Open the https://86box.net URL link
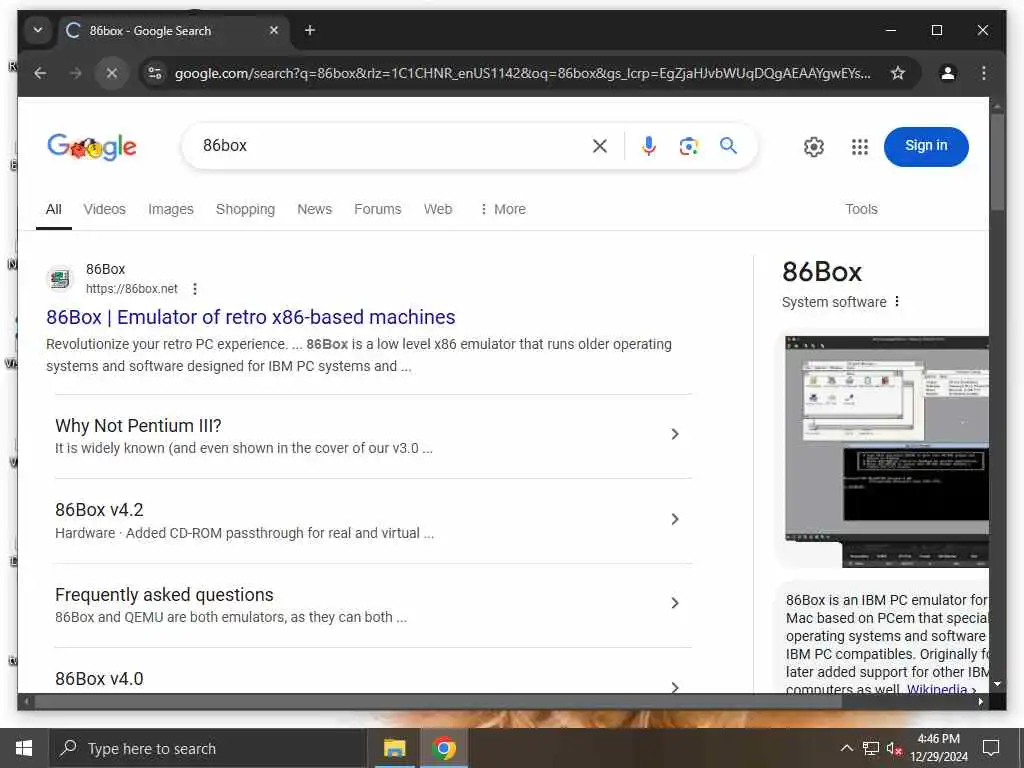Image resolution: width=1024 pixels, height=768 pixels. point(132,289)
